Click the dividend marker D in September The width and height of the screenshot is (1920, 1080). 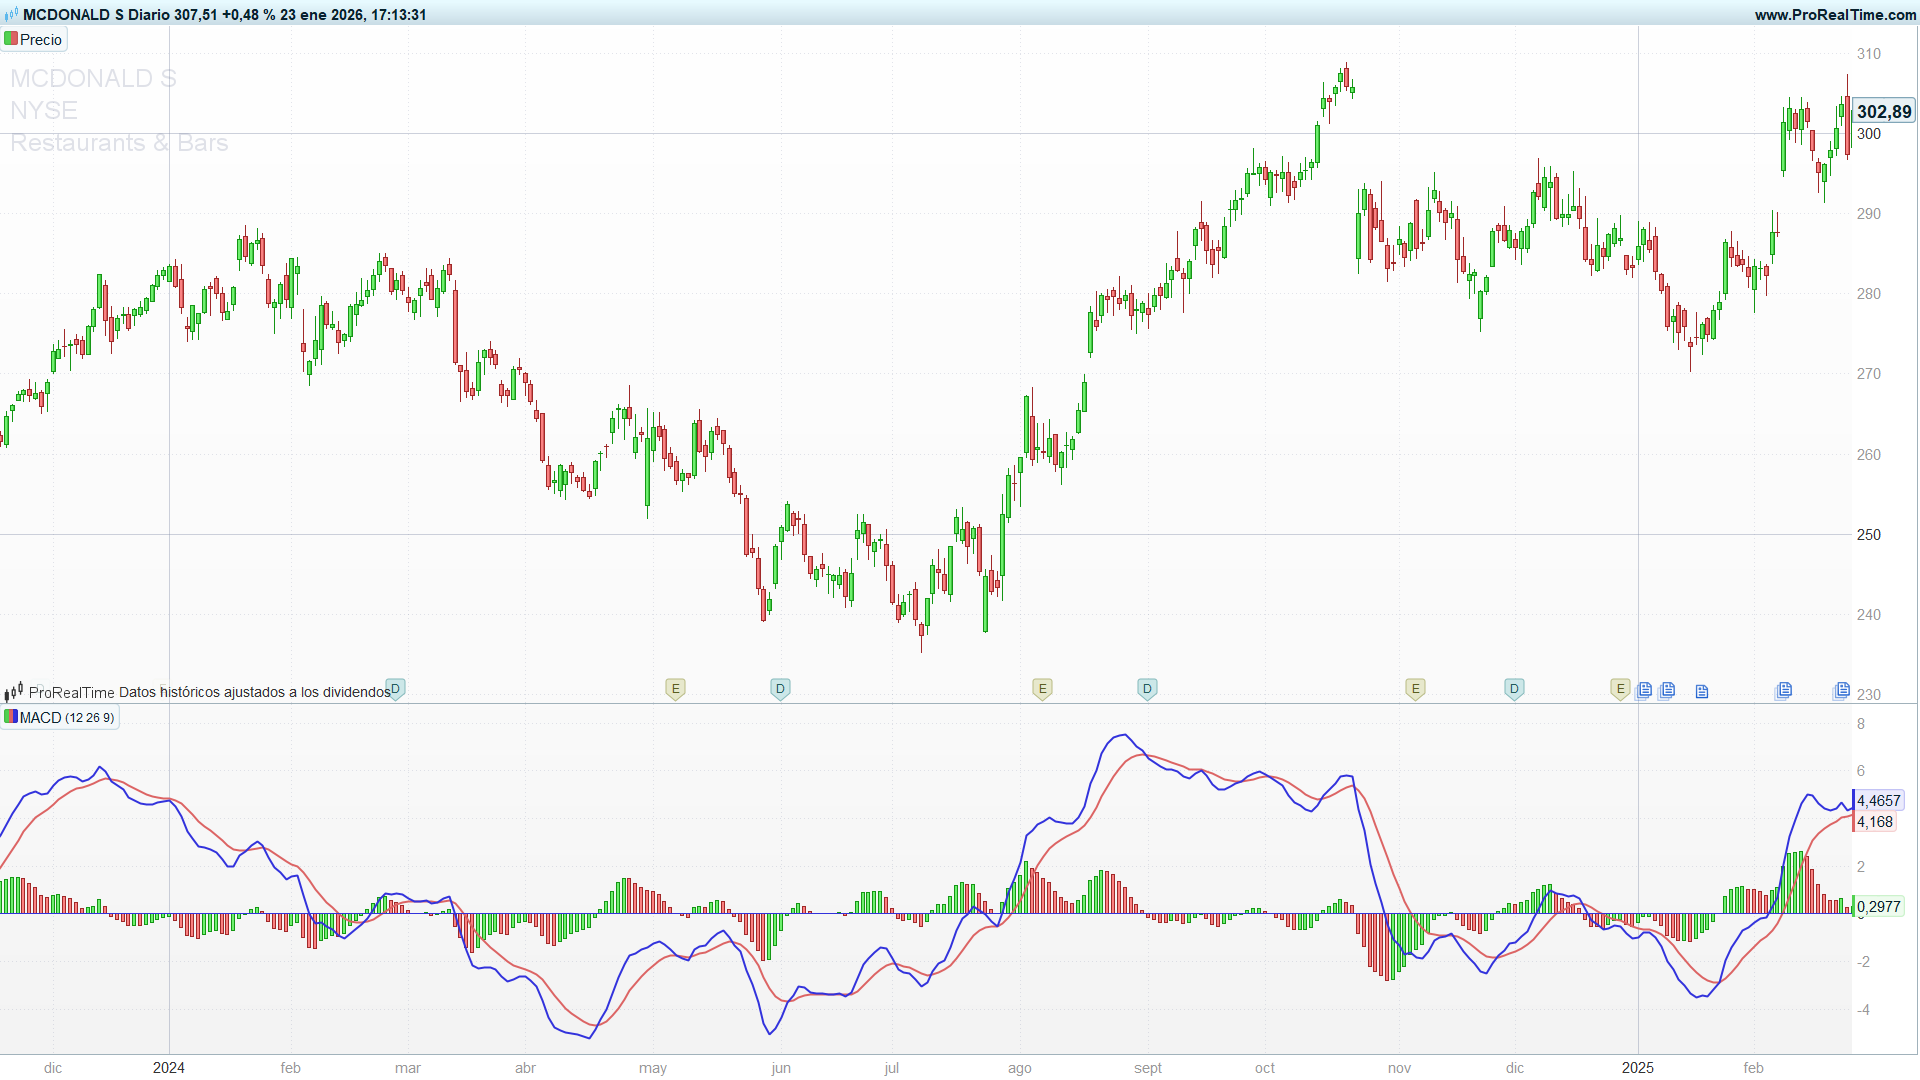click(1148, 689)
